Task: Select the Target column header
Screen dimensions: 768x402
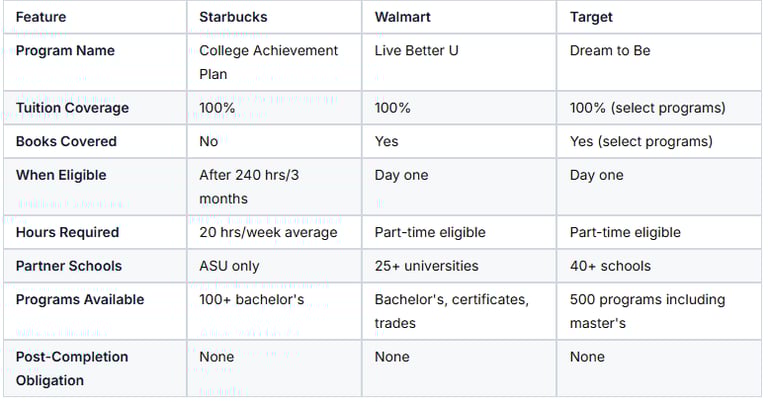Action: [591, 17]
